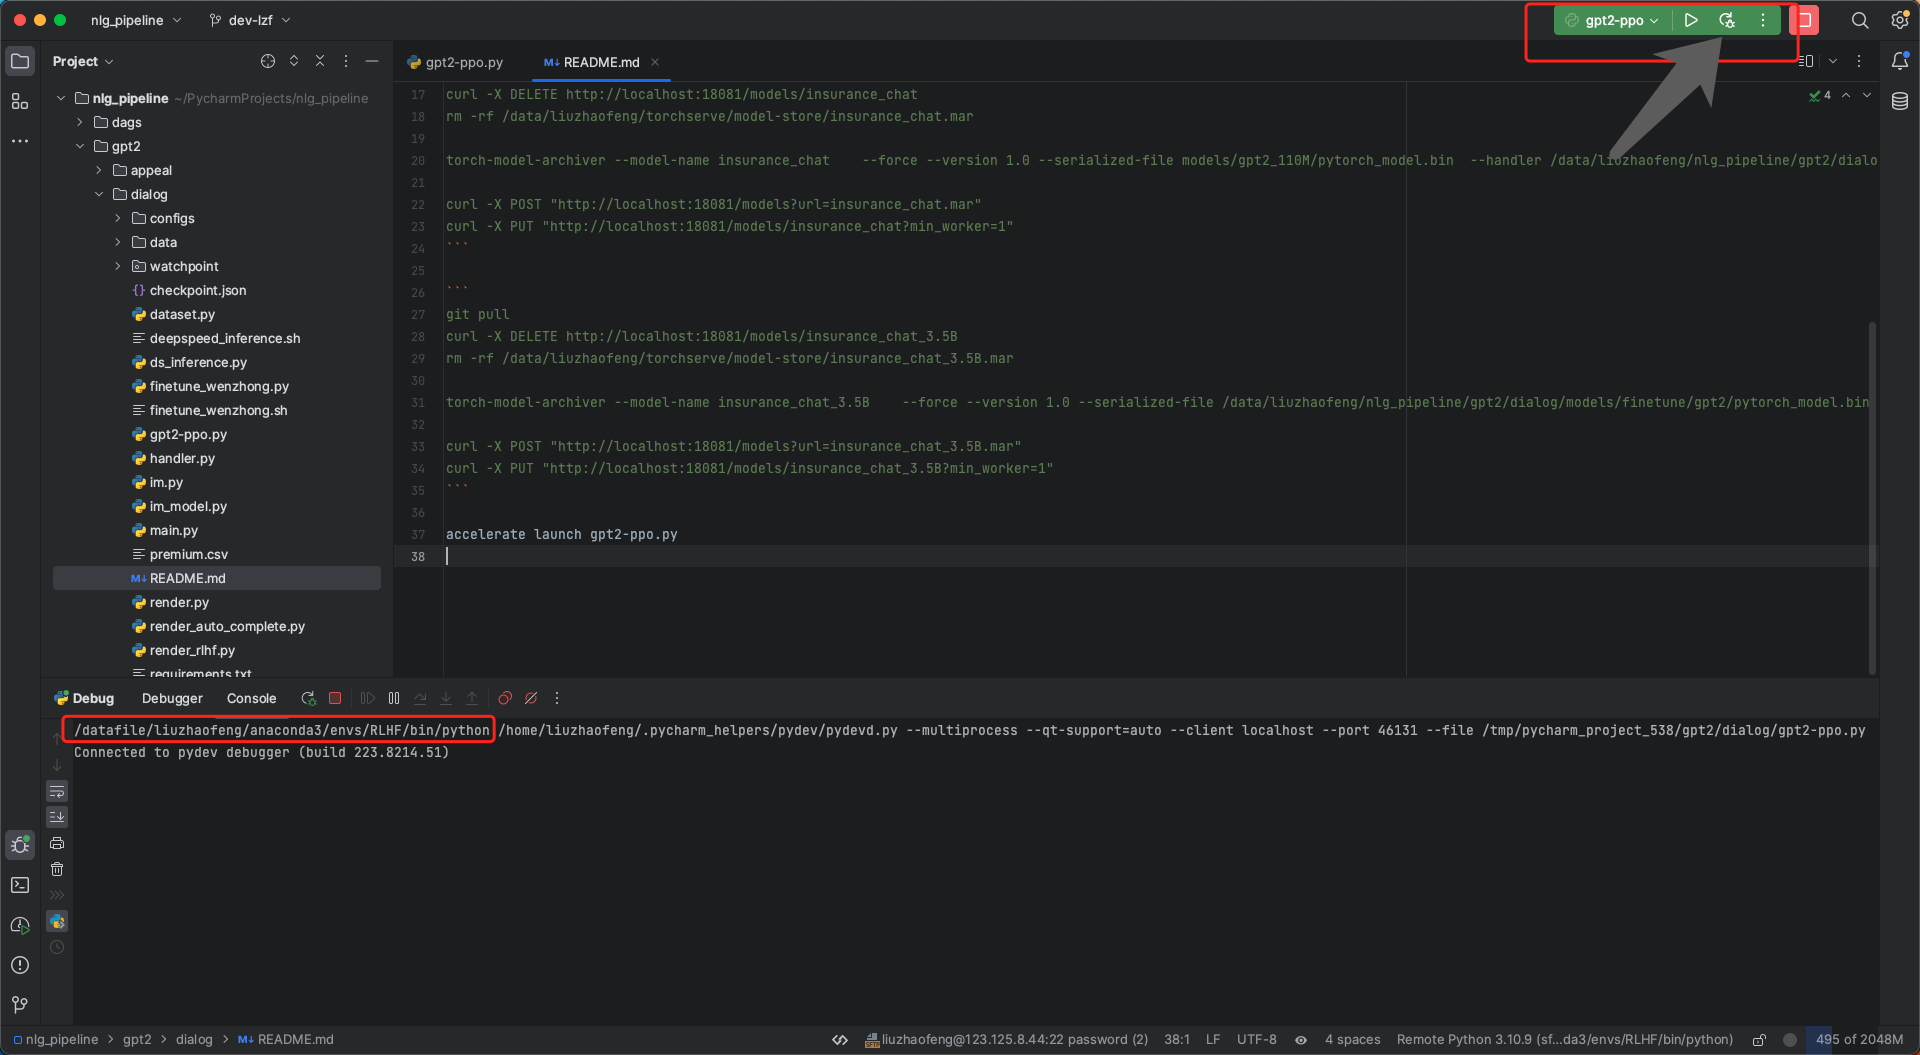Expand the configs folder
1920x1055 pixels.
[118, 218]
